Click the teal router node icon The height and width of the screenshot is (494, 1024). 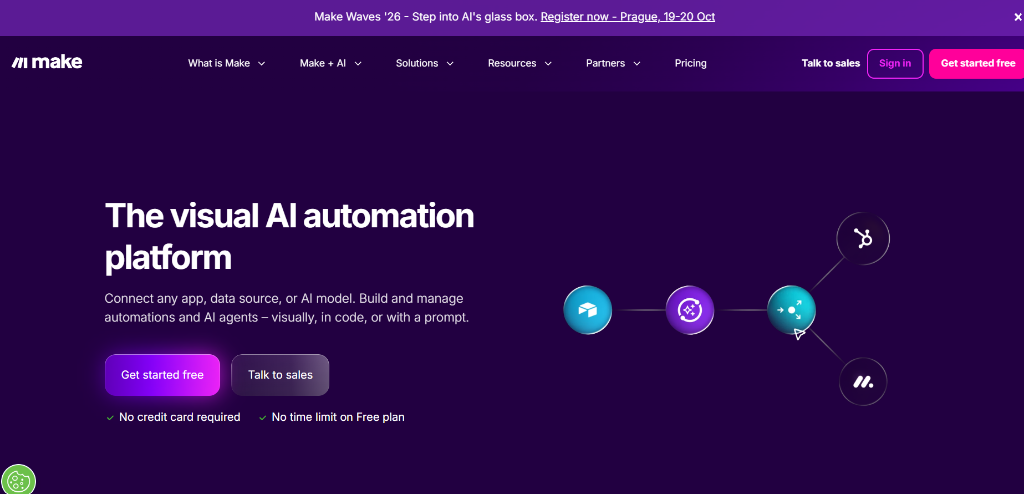792,310
